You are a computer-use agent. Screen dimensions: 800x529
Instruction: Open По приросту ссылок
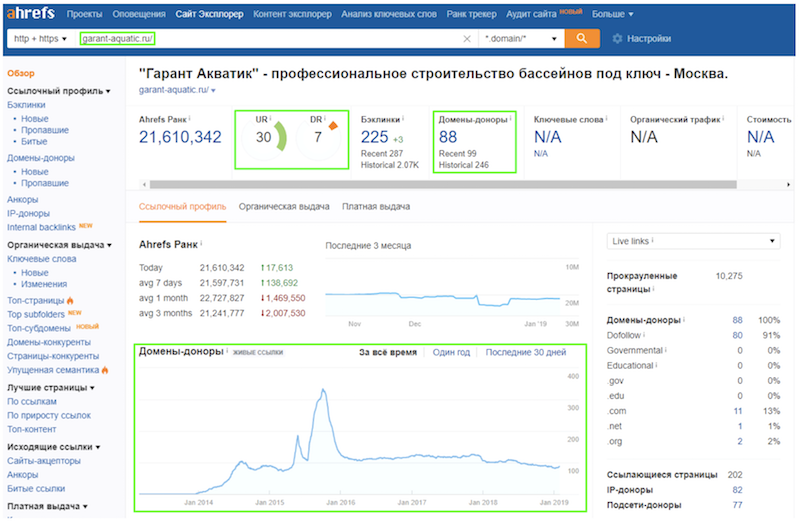(49, 415)
